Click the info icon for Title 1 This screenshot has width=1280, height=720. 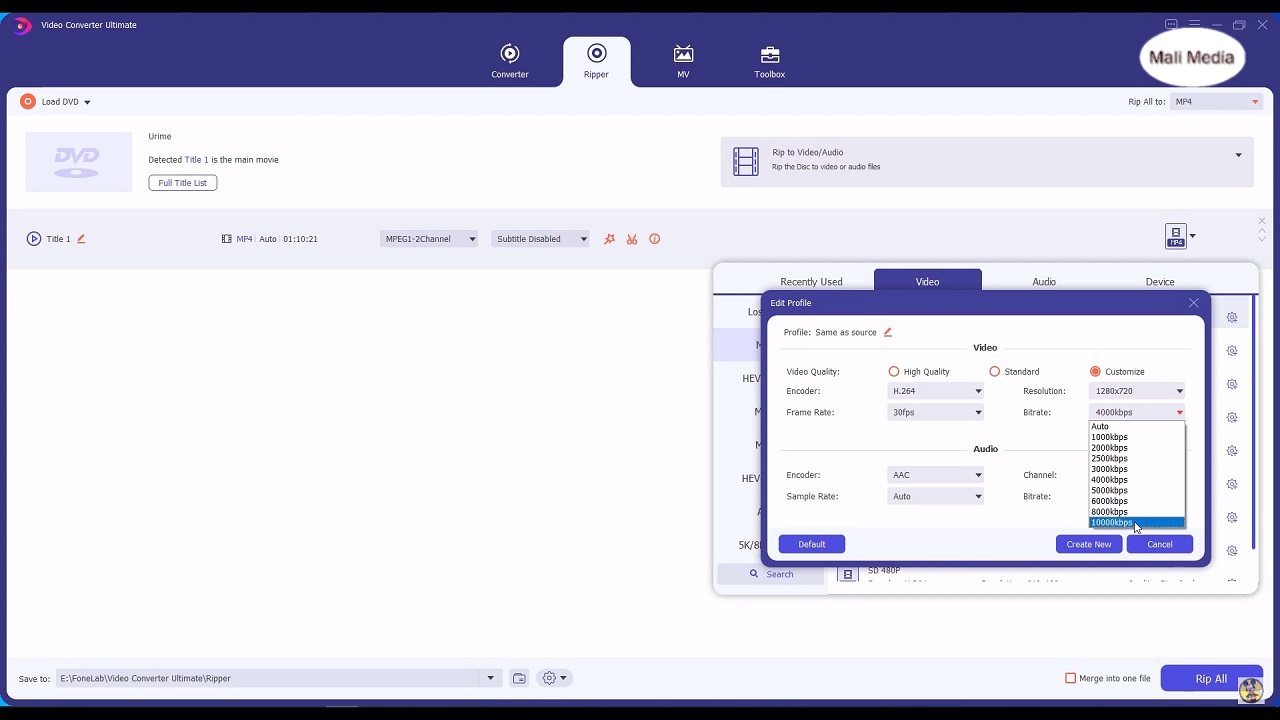[655, 239]
